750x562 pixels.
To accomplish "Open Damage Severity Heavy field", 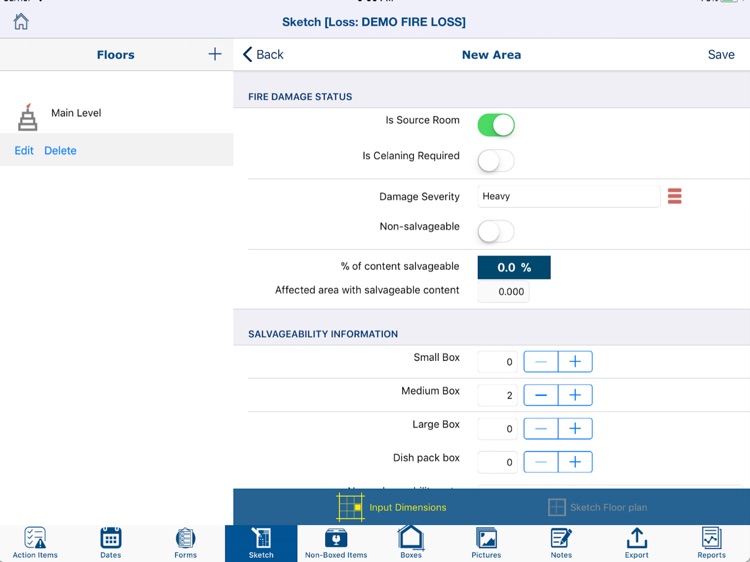I will [569, 196].
